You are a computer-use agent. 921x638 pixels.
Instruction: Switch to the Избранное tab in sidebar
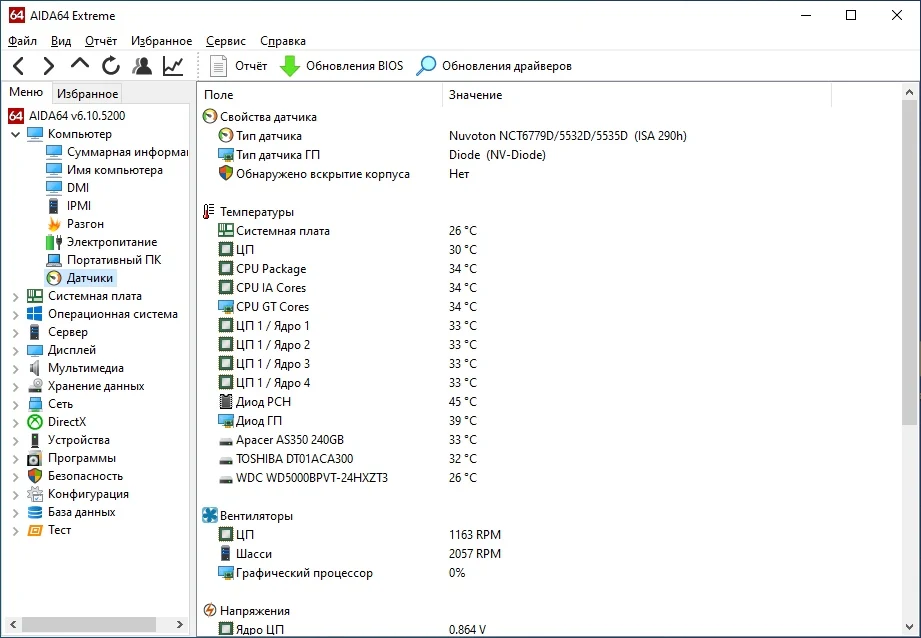(x=88, y=93)
